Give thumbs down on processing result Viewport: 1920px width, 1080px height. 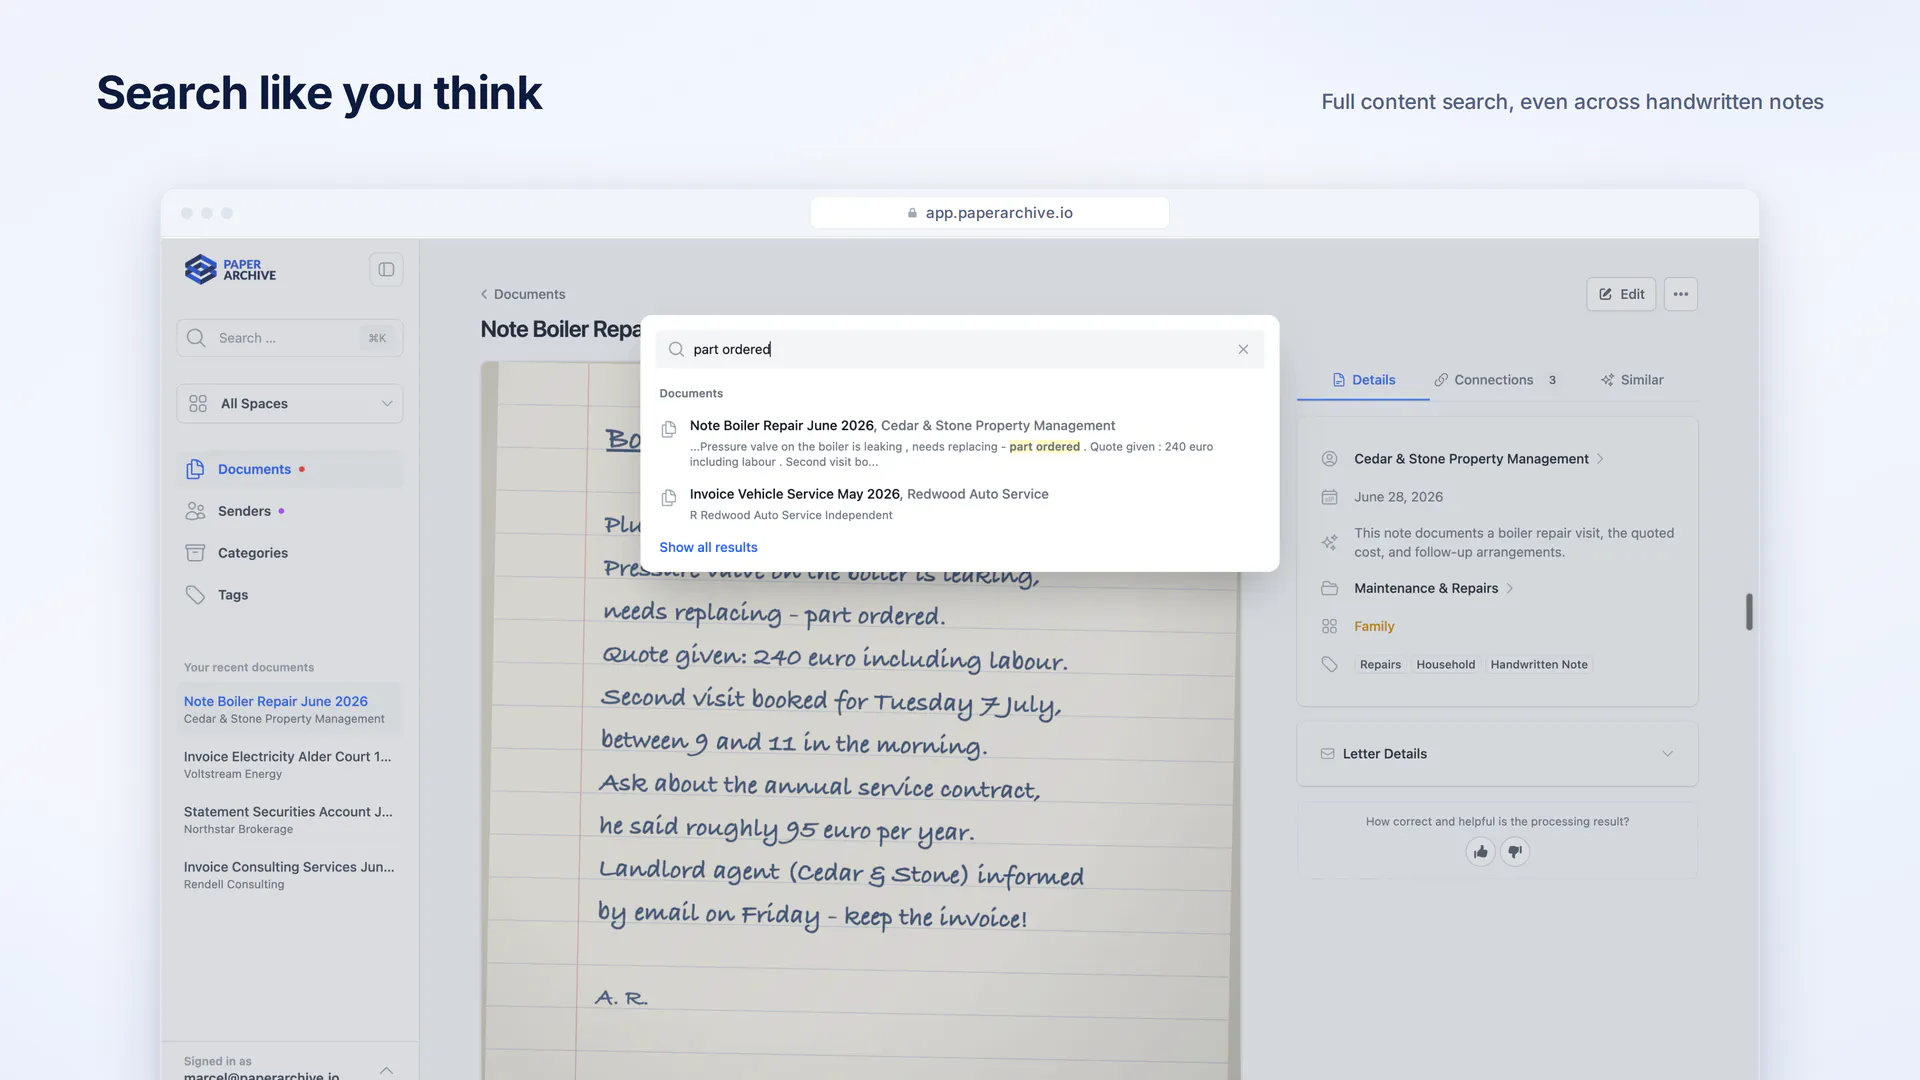pos(1515,852)
